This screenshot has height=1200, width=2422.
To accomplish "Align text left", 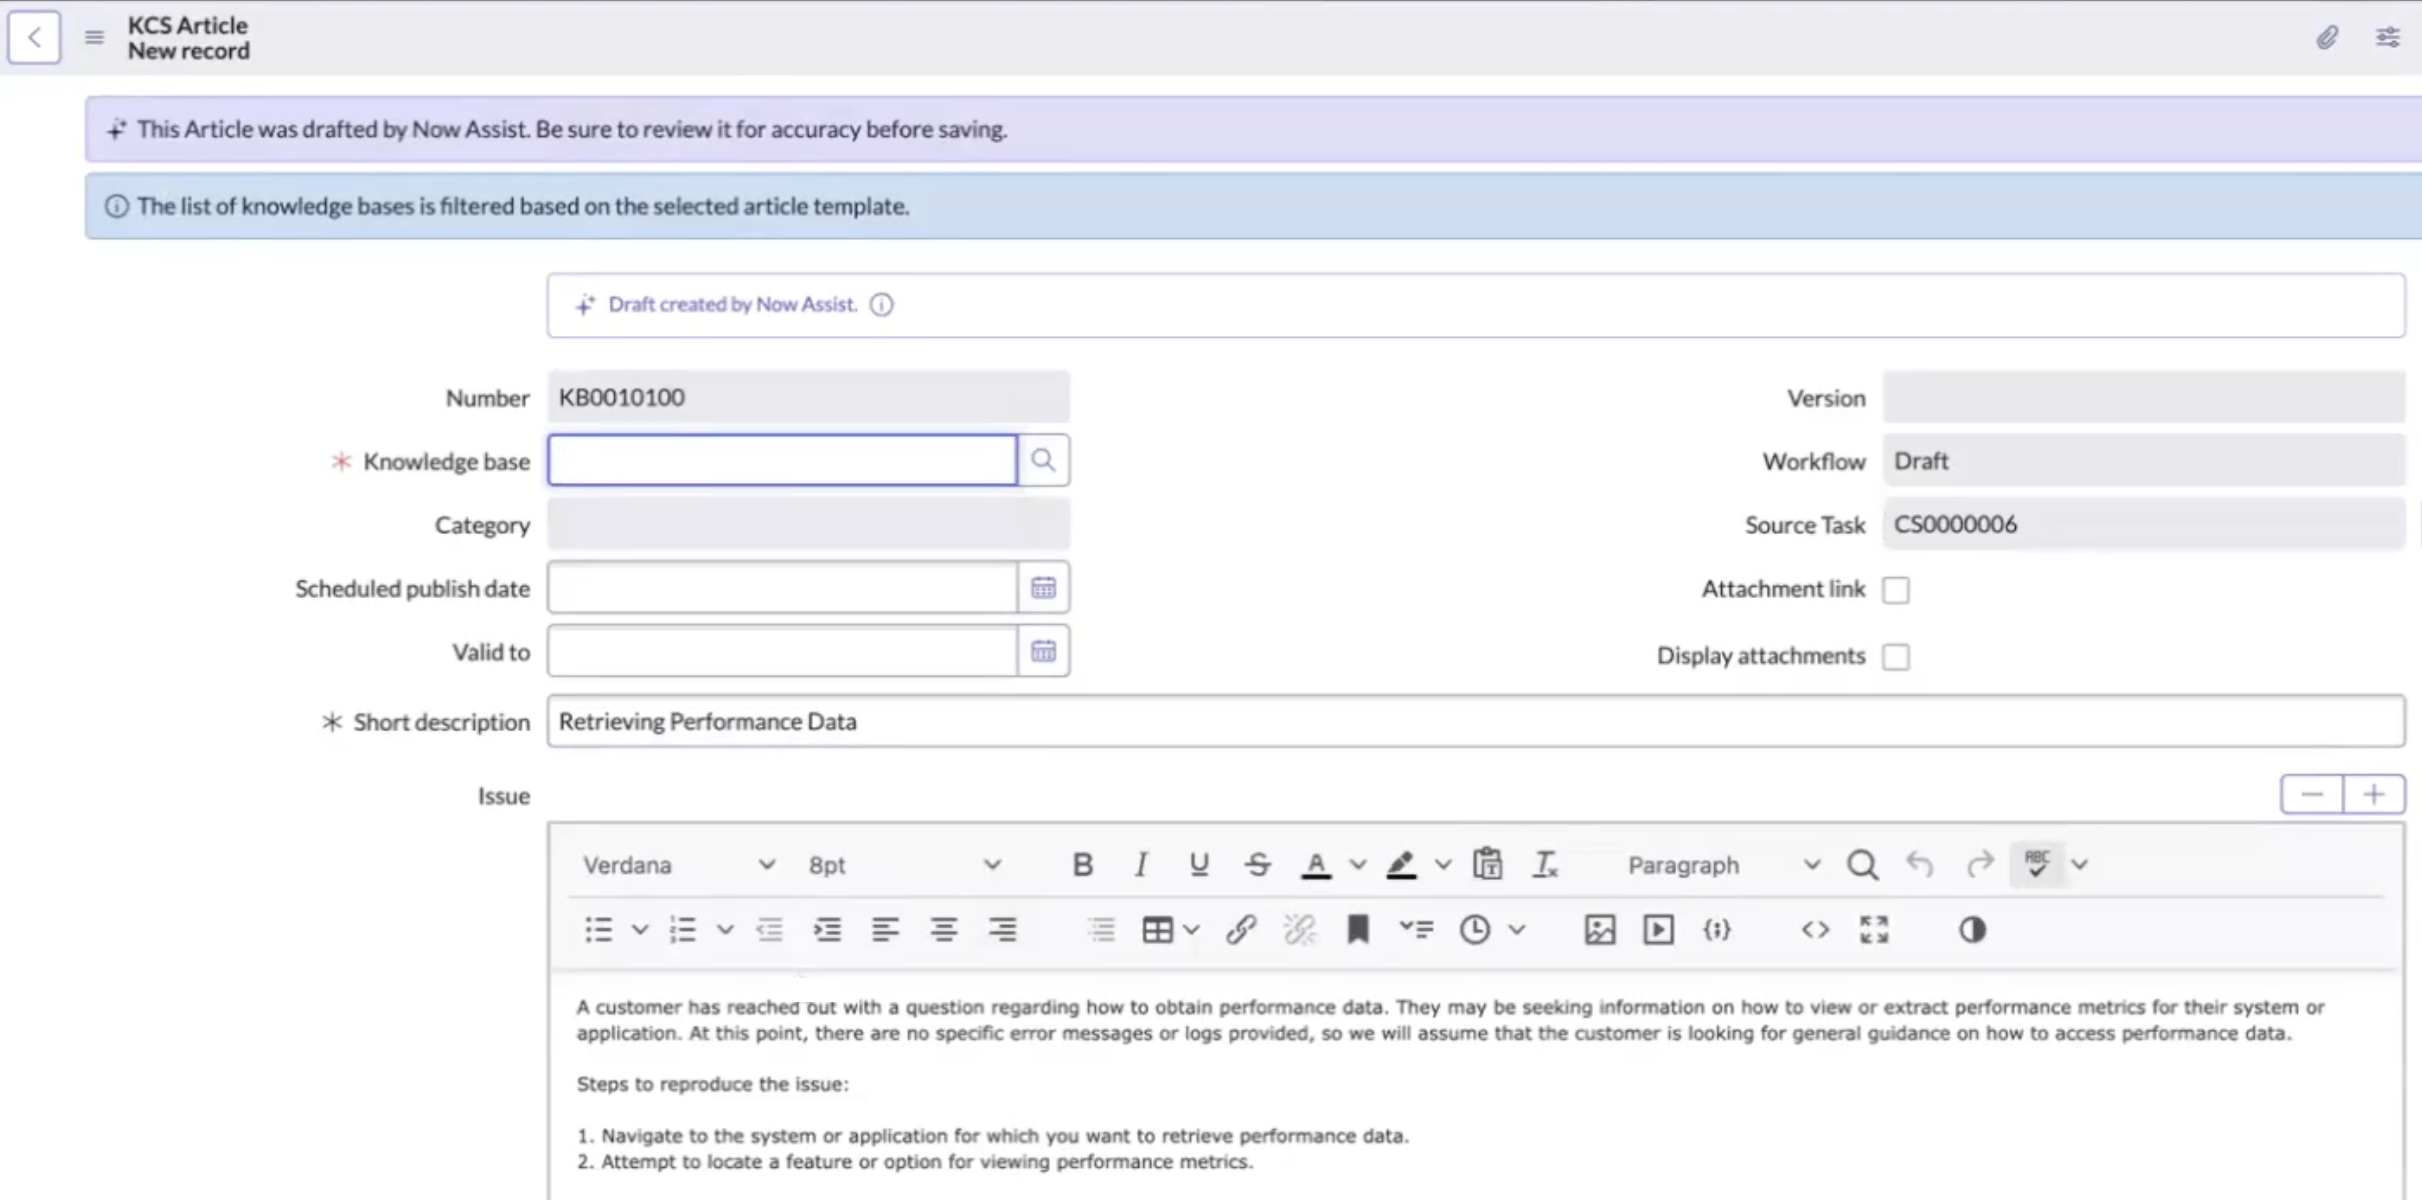I will tap(885, 930).
